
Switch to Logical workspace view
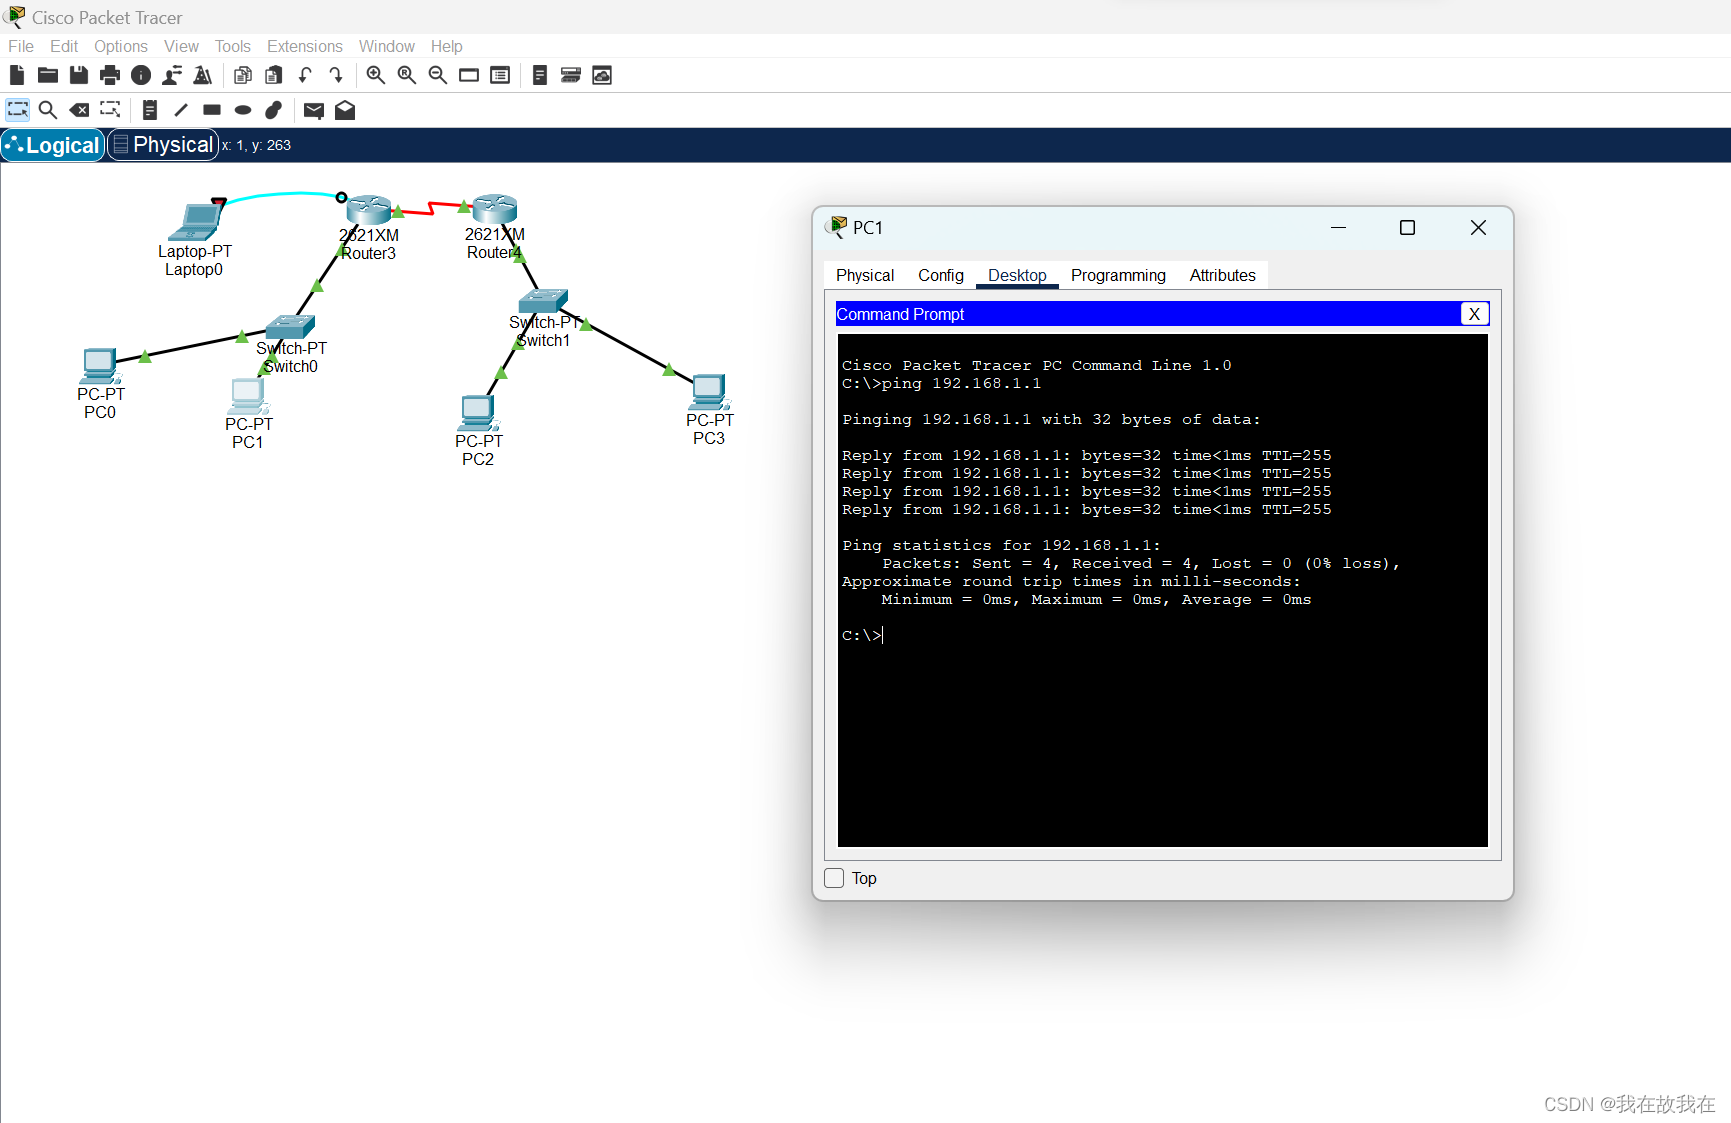click(53, 145)
